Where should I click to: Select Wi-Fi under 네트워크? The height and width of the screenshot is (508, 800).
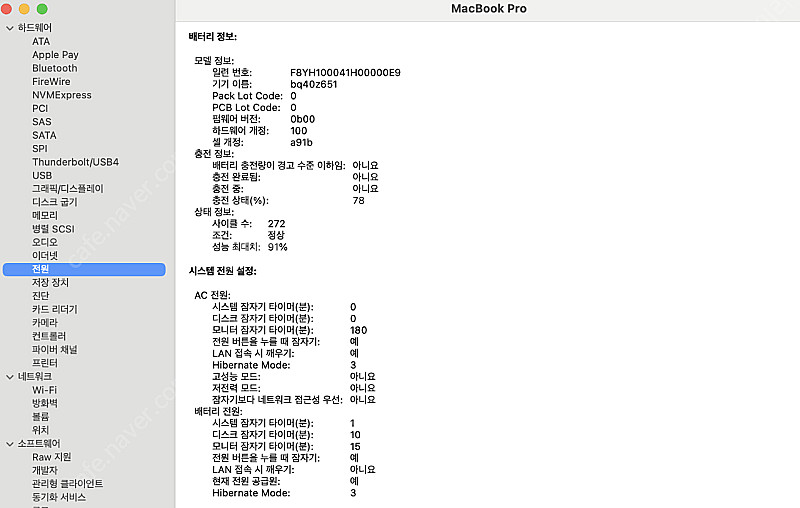click(x=44, y=390)
